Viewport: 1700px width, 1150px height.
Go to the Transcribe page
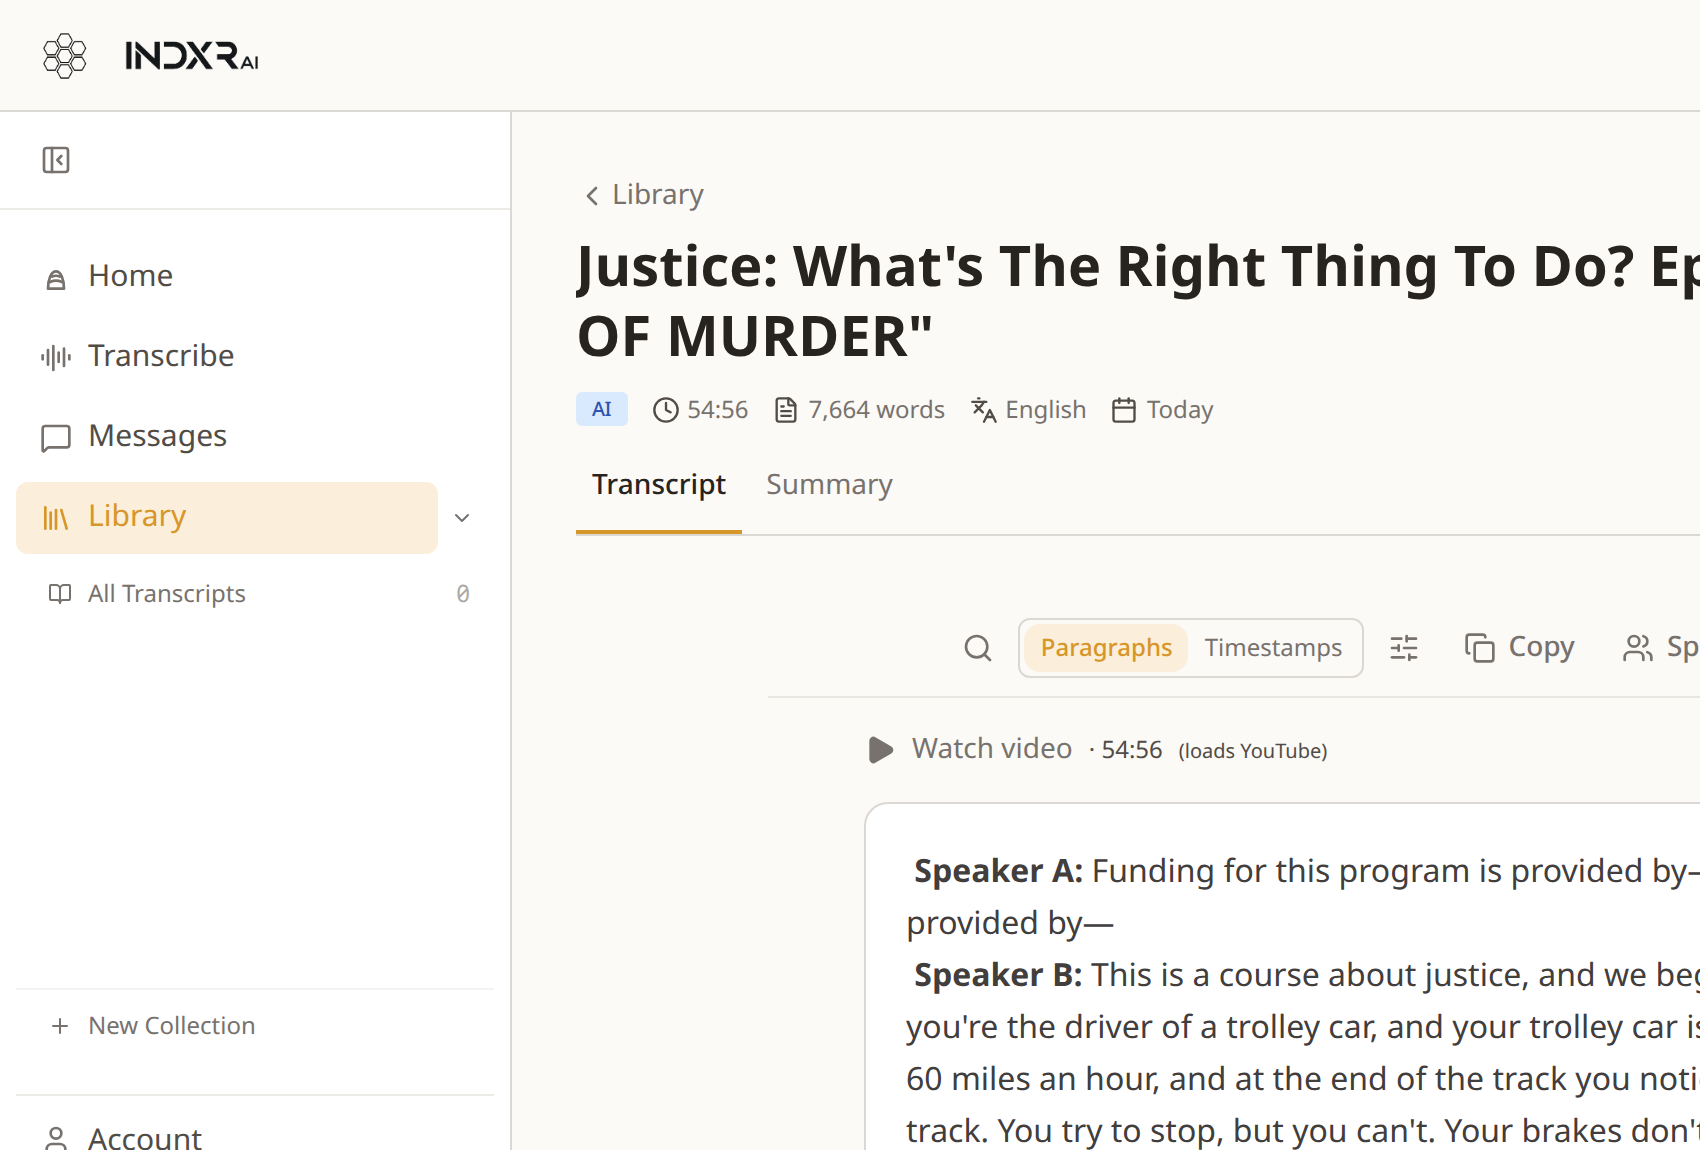tap(227, 356)
